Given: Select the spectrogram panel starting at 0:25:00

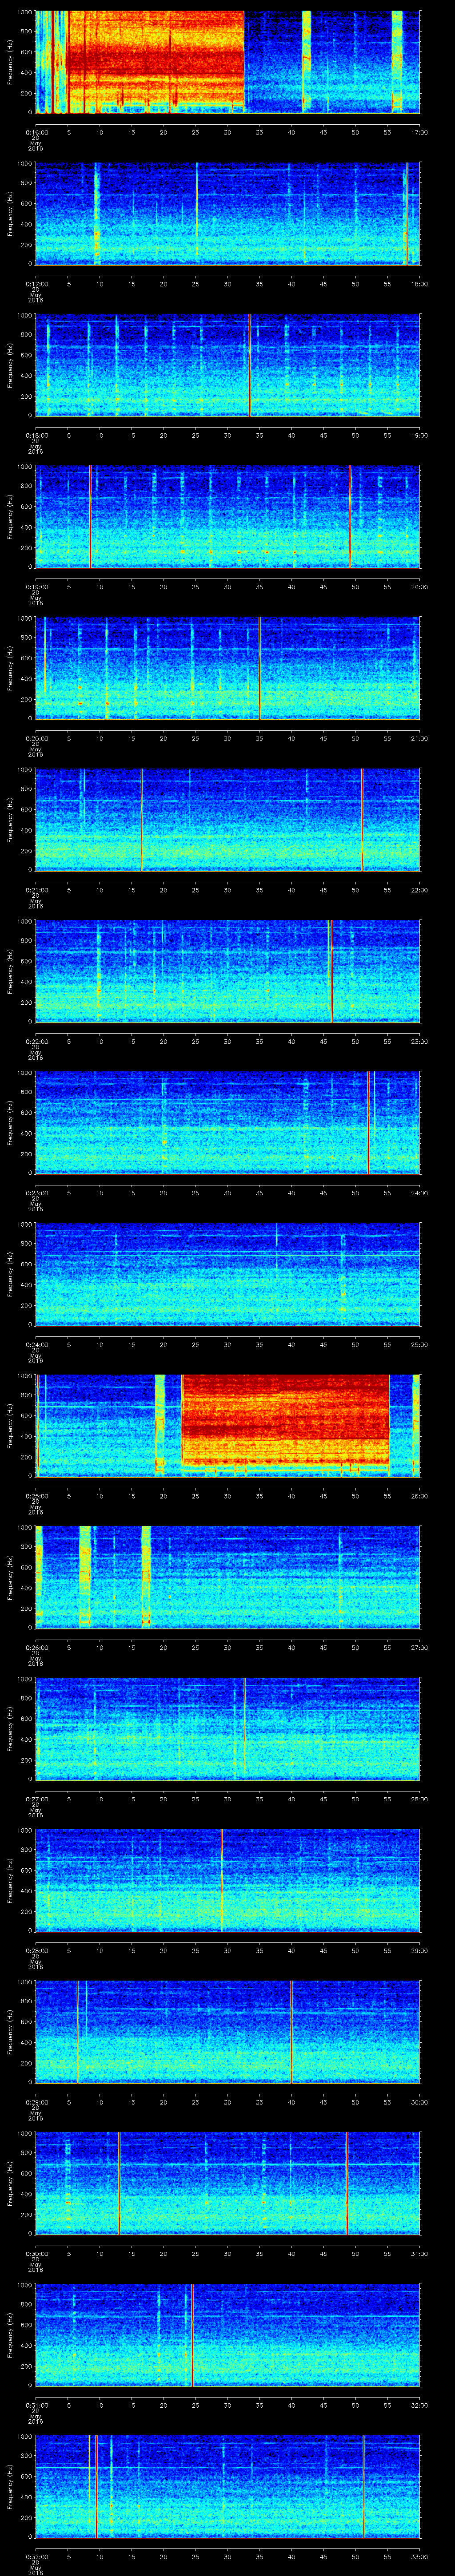Looking at the screenshot, I should pos(228,1425).
